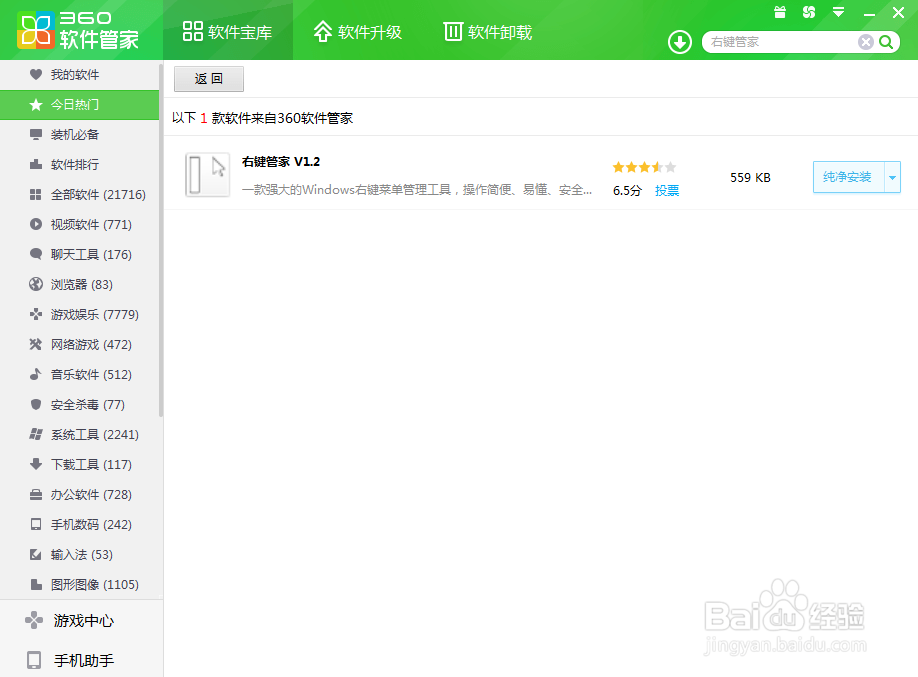Click the 返回 back button
The height and width of the screenshot is (677, 918).
(208, 78)
